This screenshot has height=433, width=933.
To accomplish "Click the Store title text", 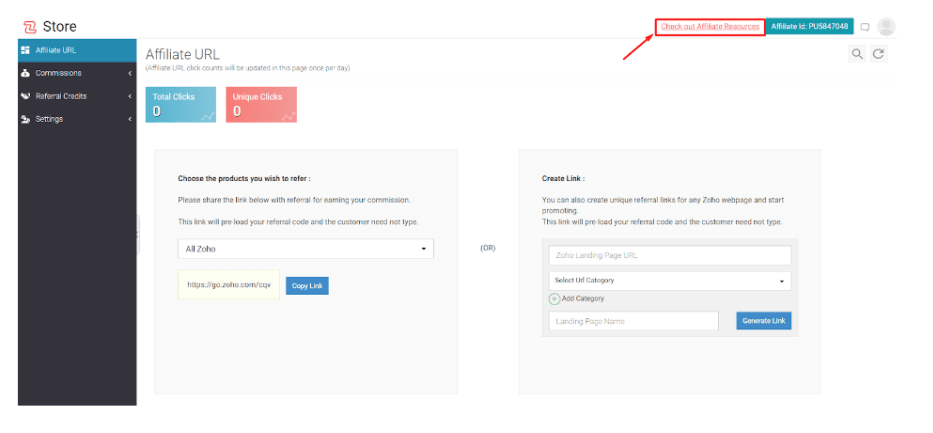I will tap(60, 27).
